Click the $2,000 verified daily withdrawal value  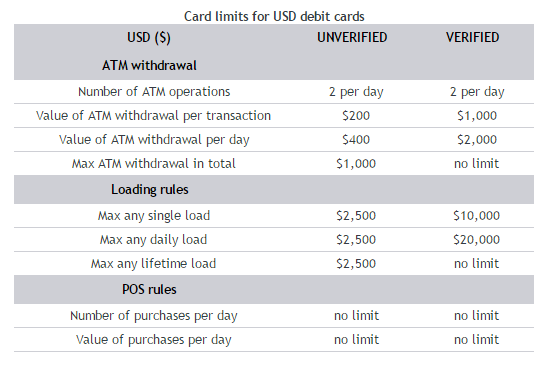(x=477, y=140)
